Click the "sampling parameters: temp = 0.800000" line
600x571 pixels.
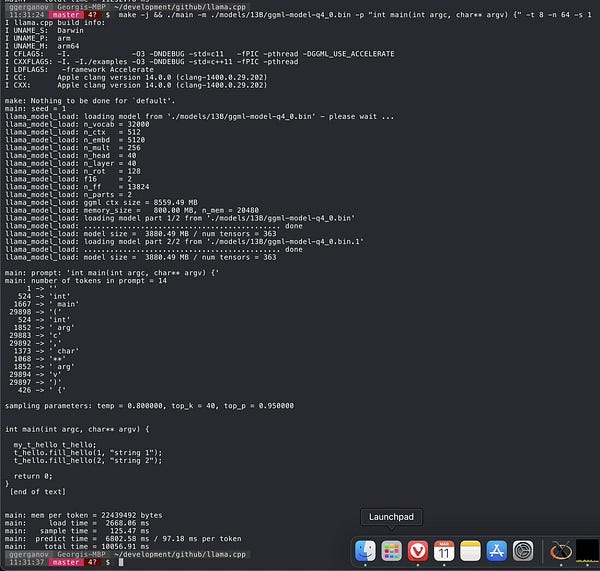point(150,406)
